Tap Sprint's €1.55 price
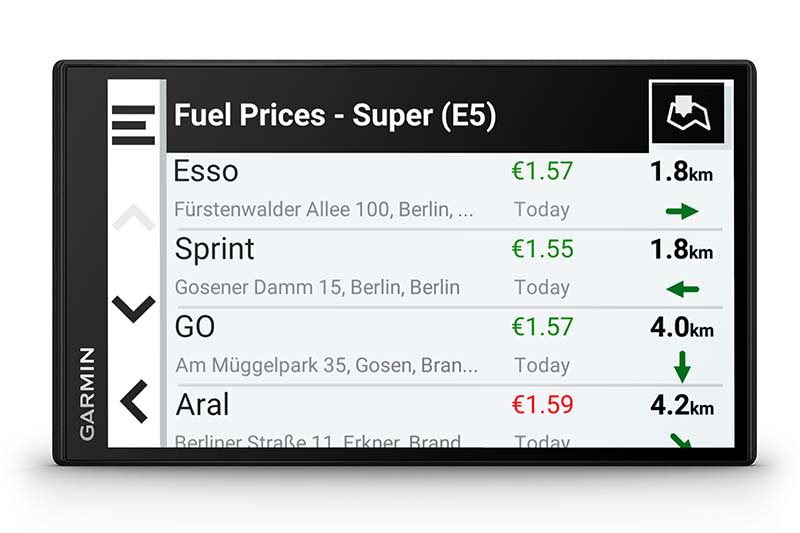Screen dimensions: 800x533 (x=542, y=249)
